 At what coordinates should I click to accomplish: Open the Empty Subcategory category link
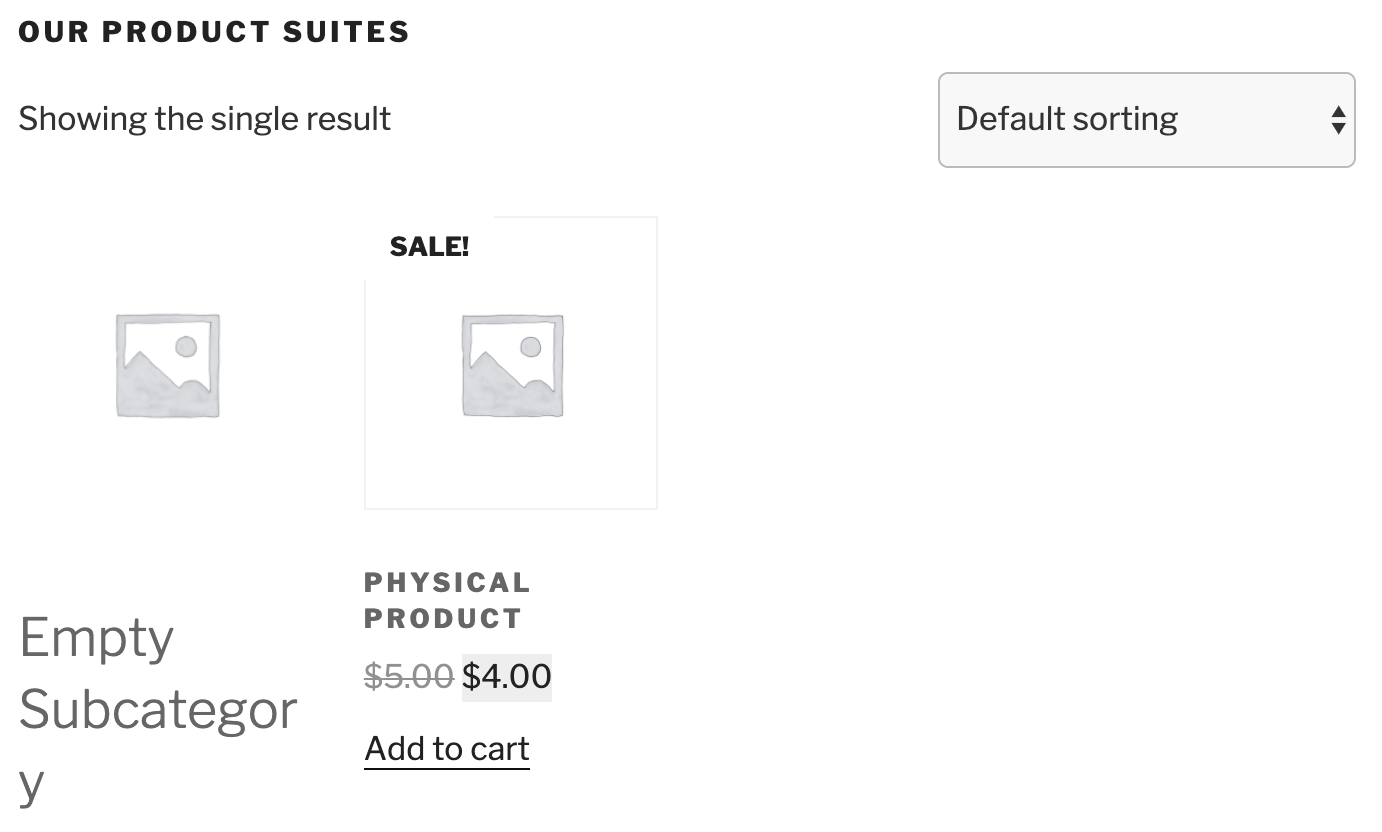(x=158, y=708)
